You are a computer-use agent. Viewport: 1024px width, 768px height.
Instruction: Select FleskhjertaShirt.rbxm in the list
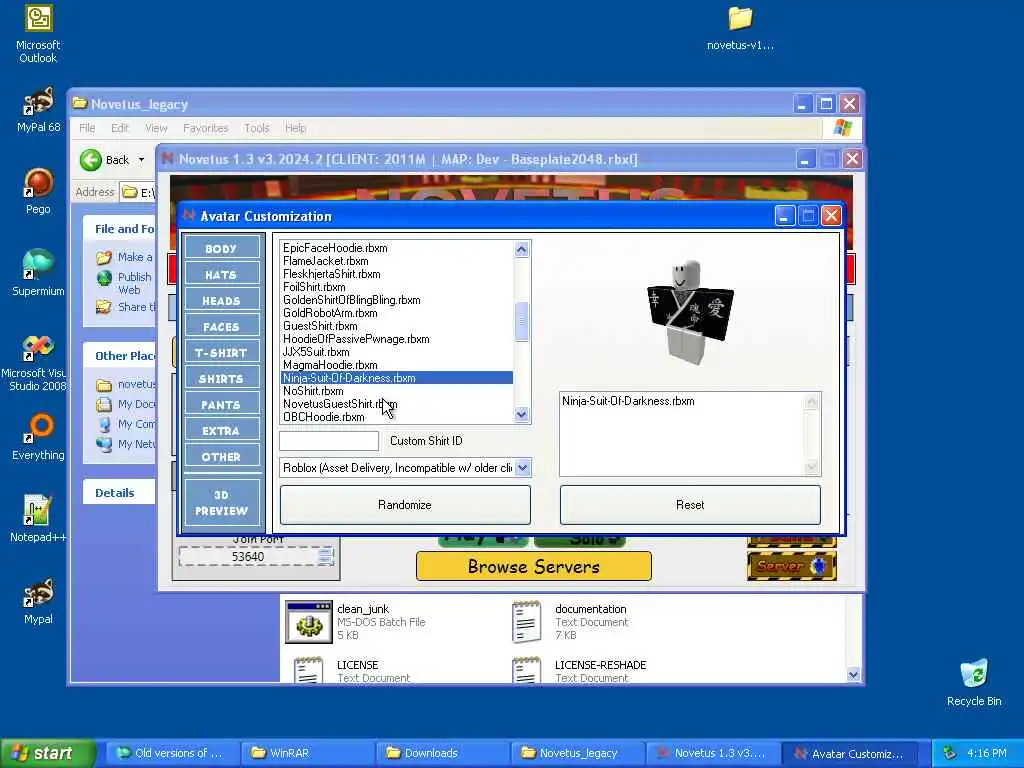tap(331, 274)
